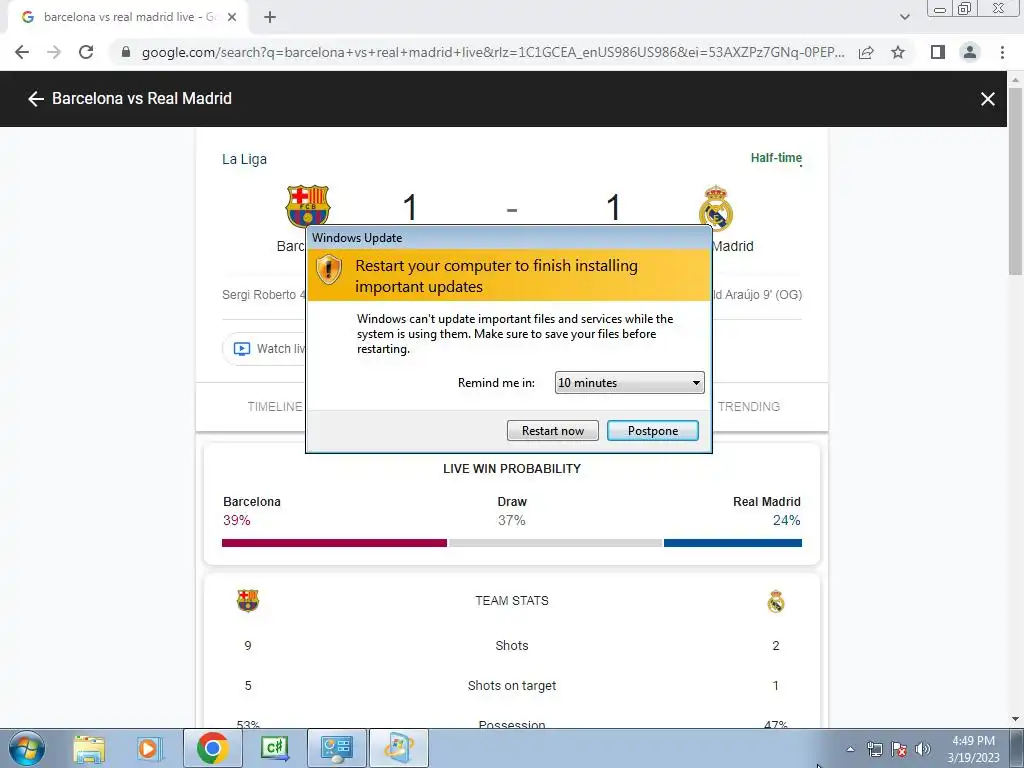
Task: Click the LIVE WIN PROBABILITY heading
Action: coord(511,469)
